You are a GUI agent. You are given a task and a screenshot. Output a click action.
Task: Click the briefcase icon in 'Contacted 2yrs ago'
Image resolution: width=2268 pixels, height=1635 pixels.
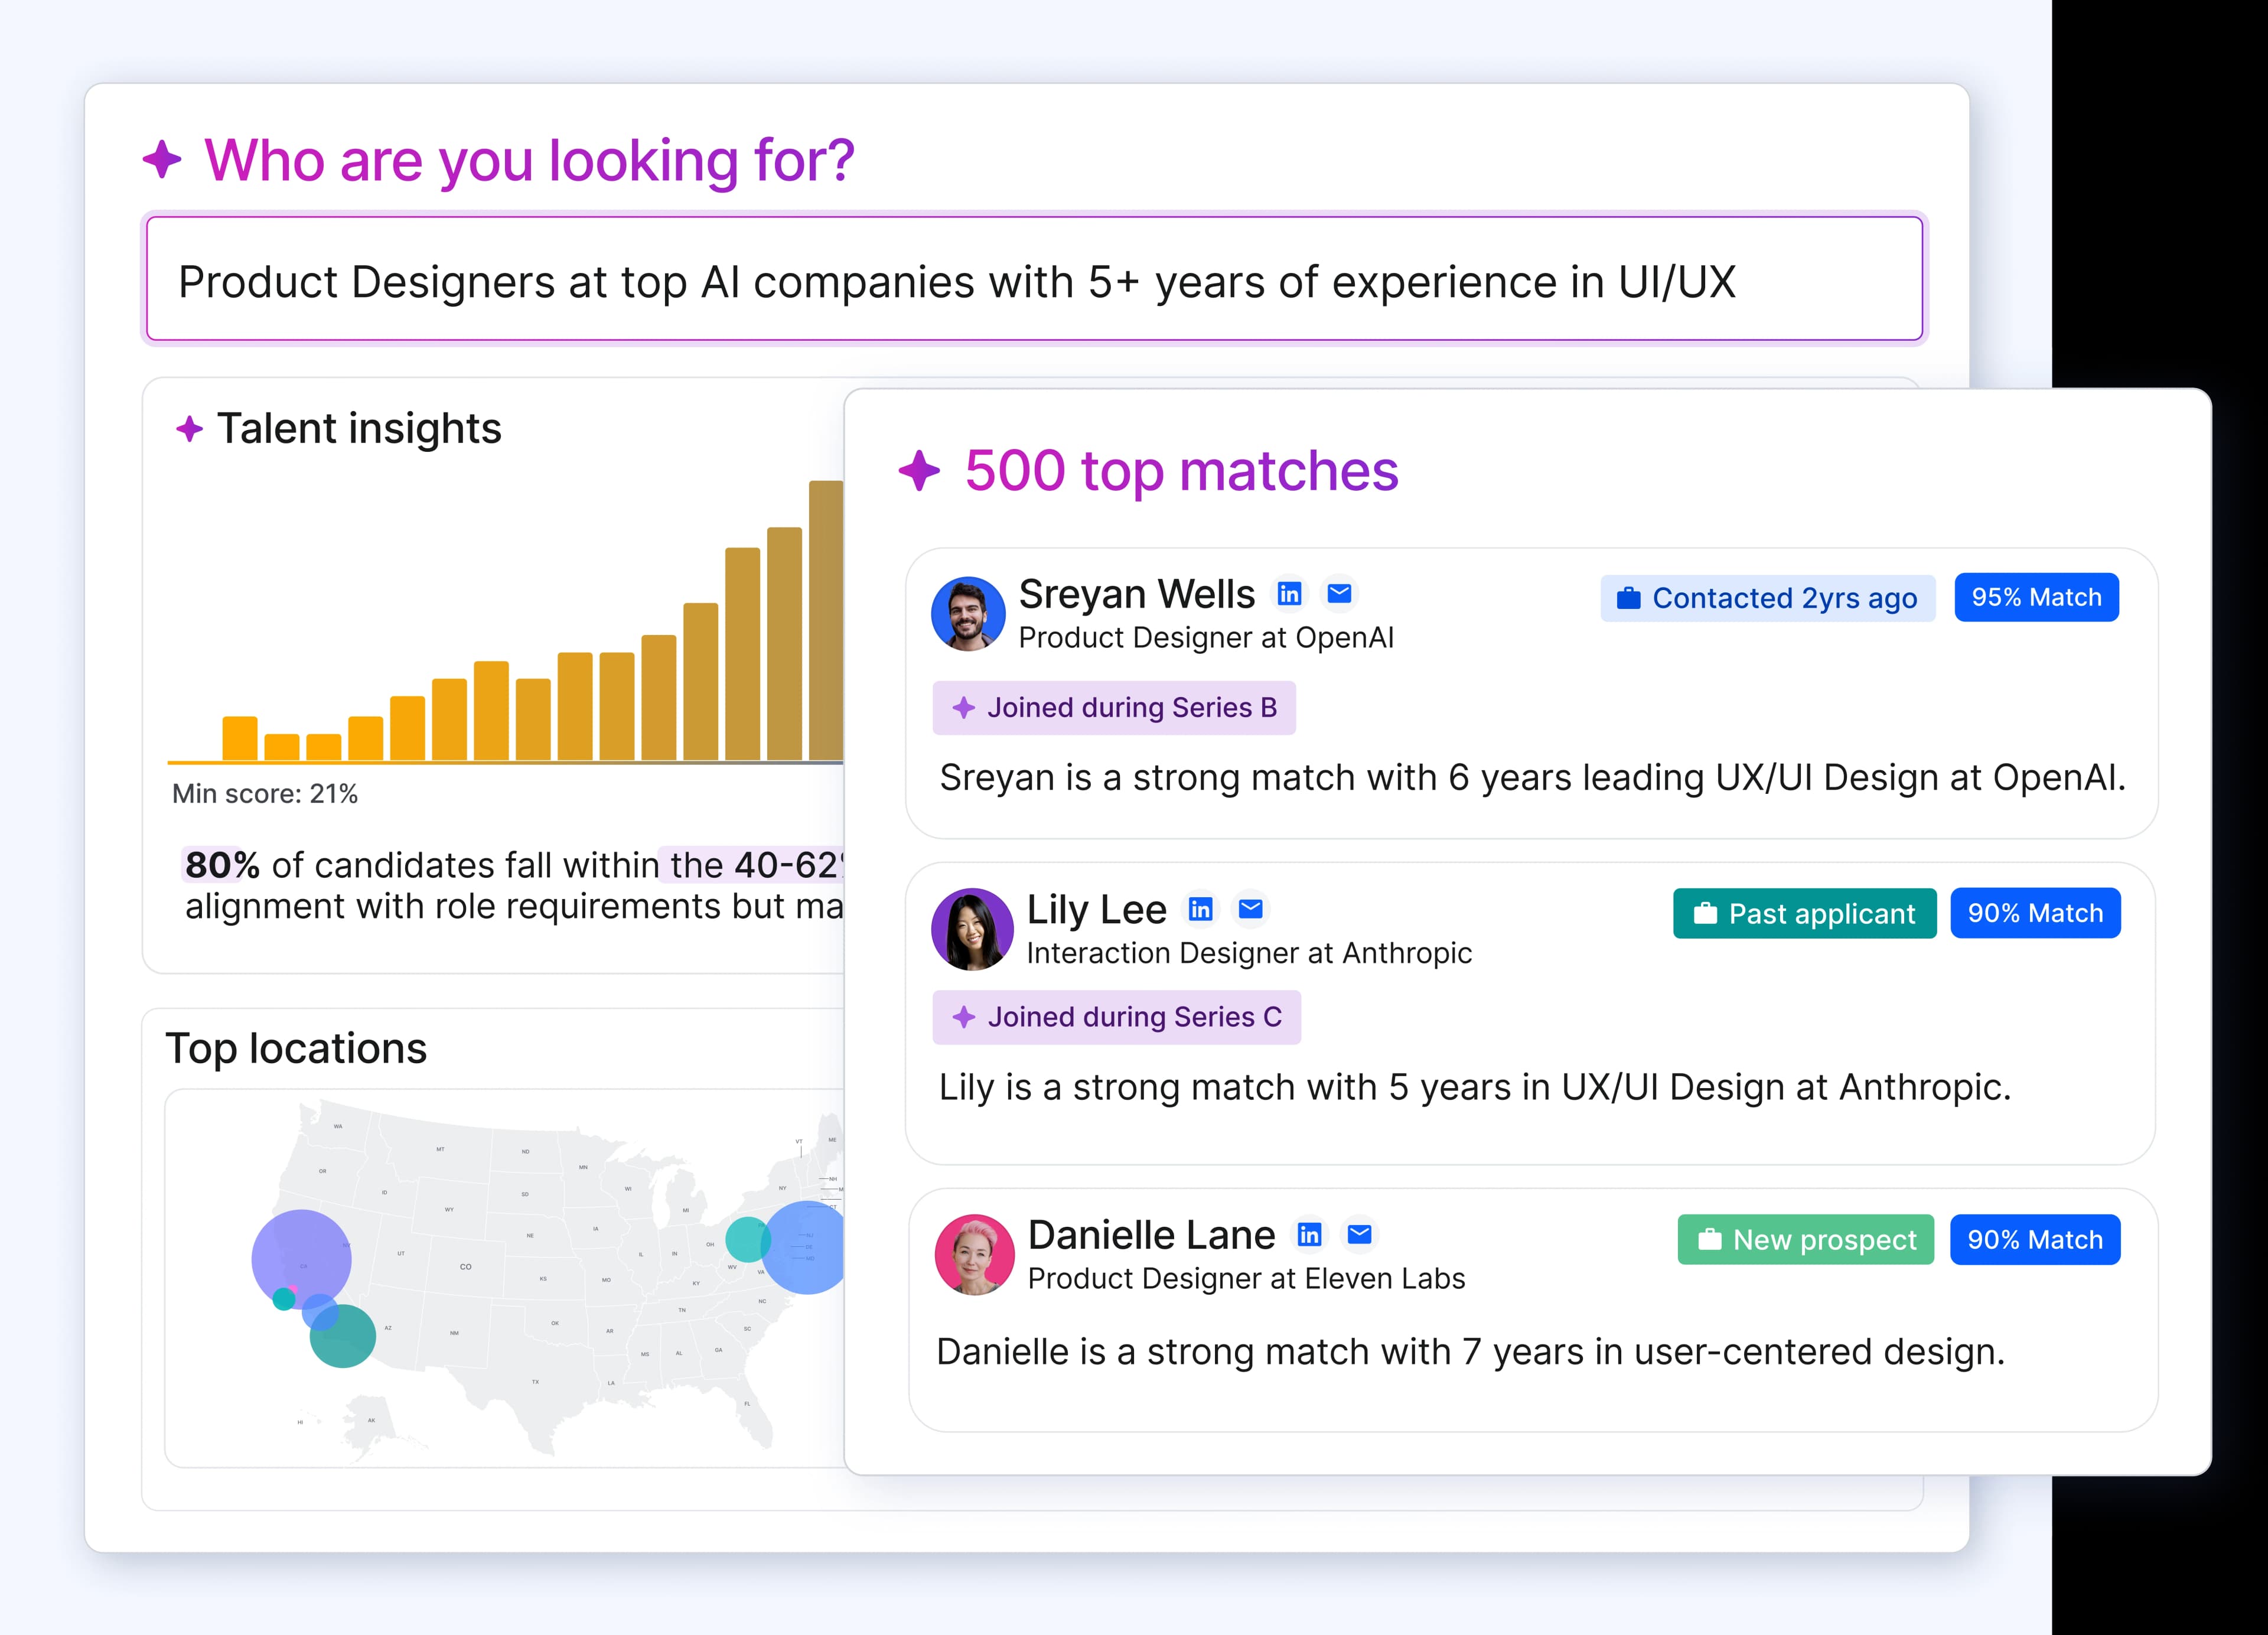[x=1628, y=598]
